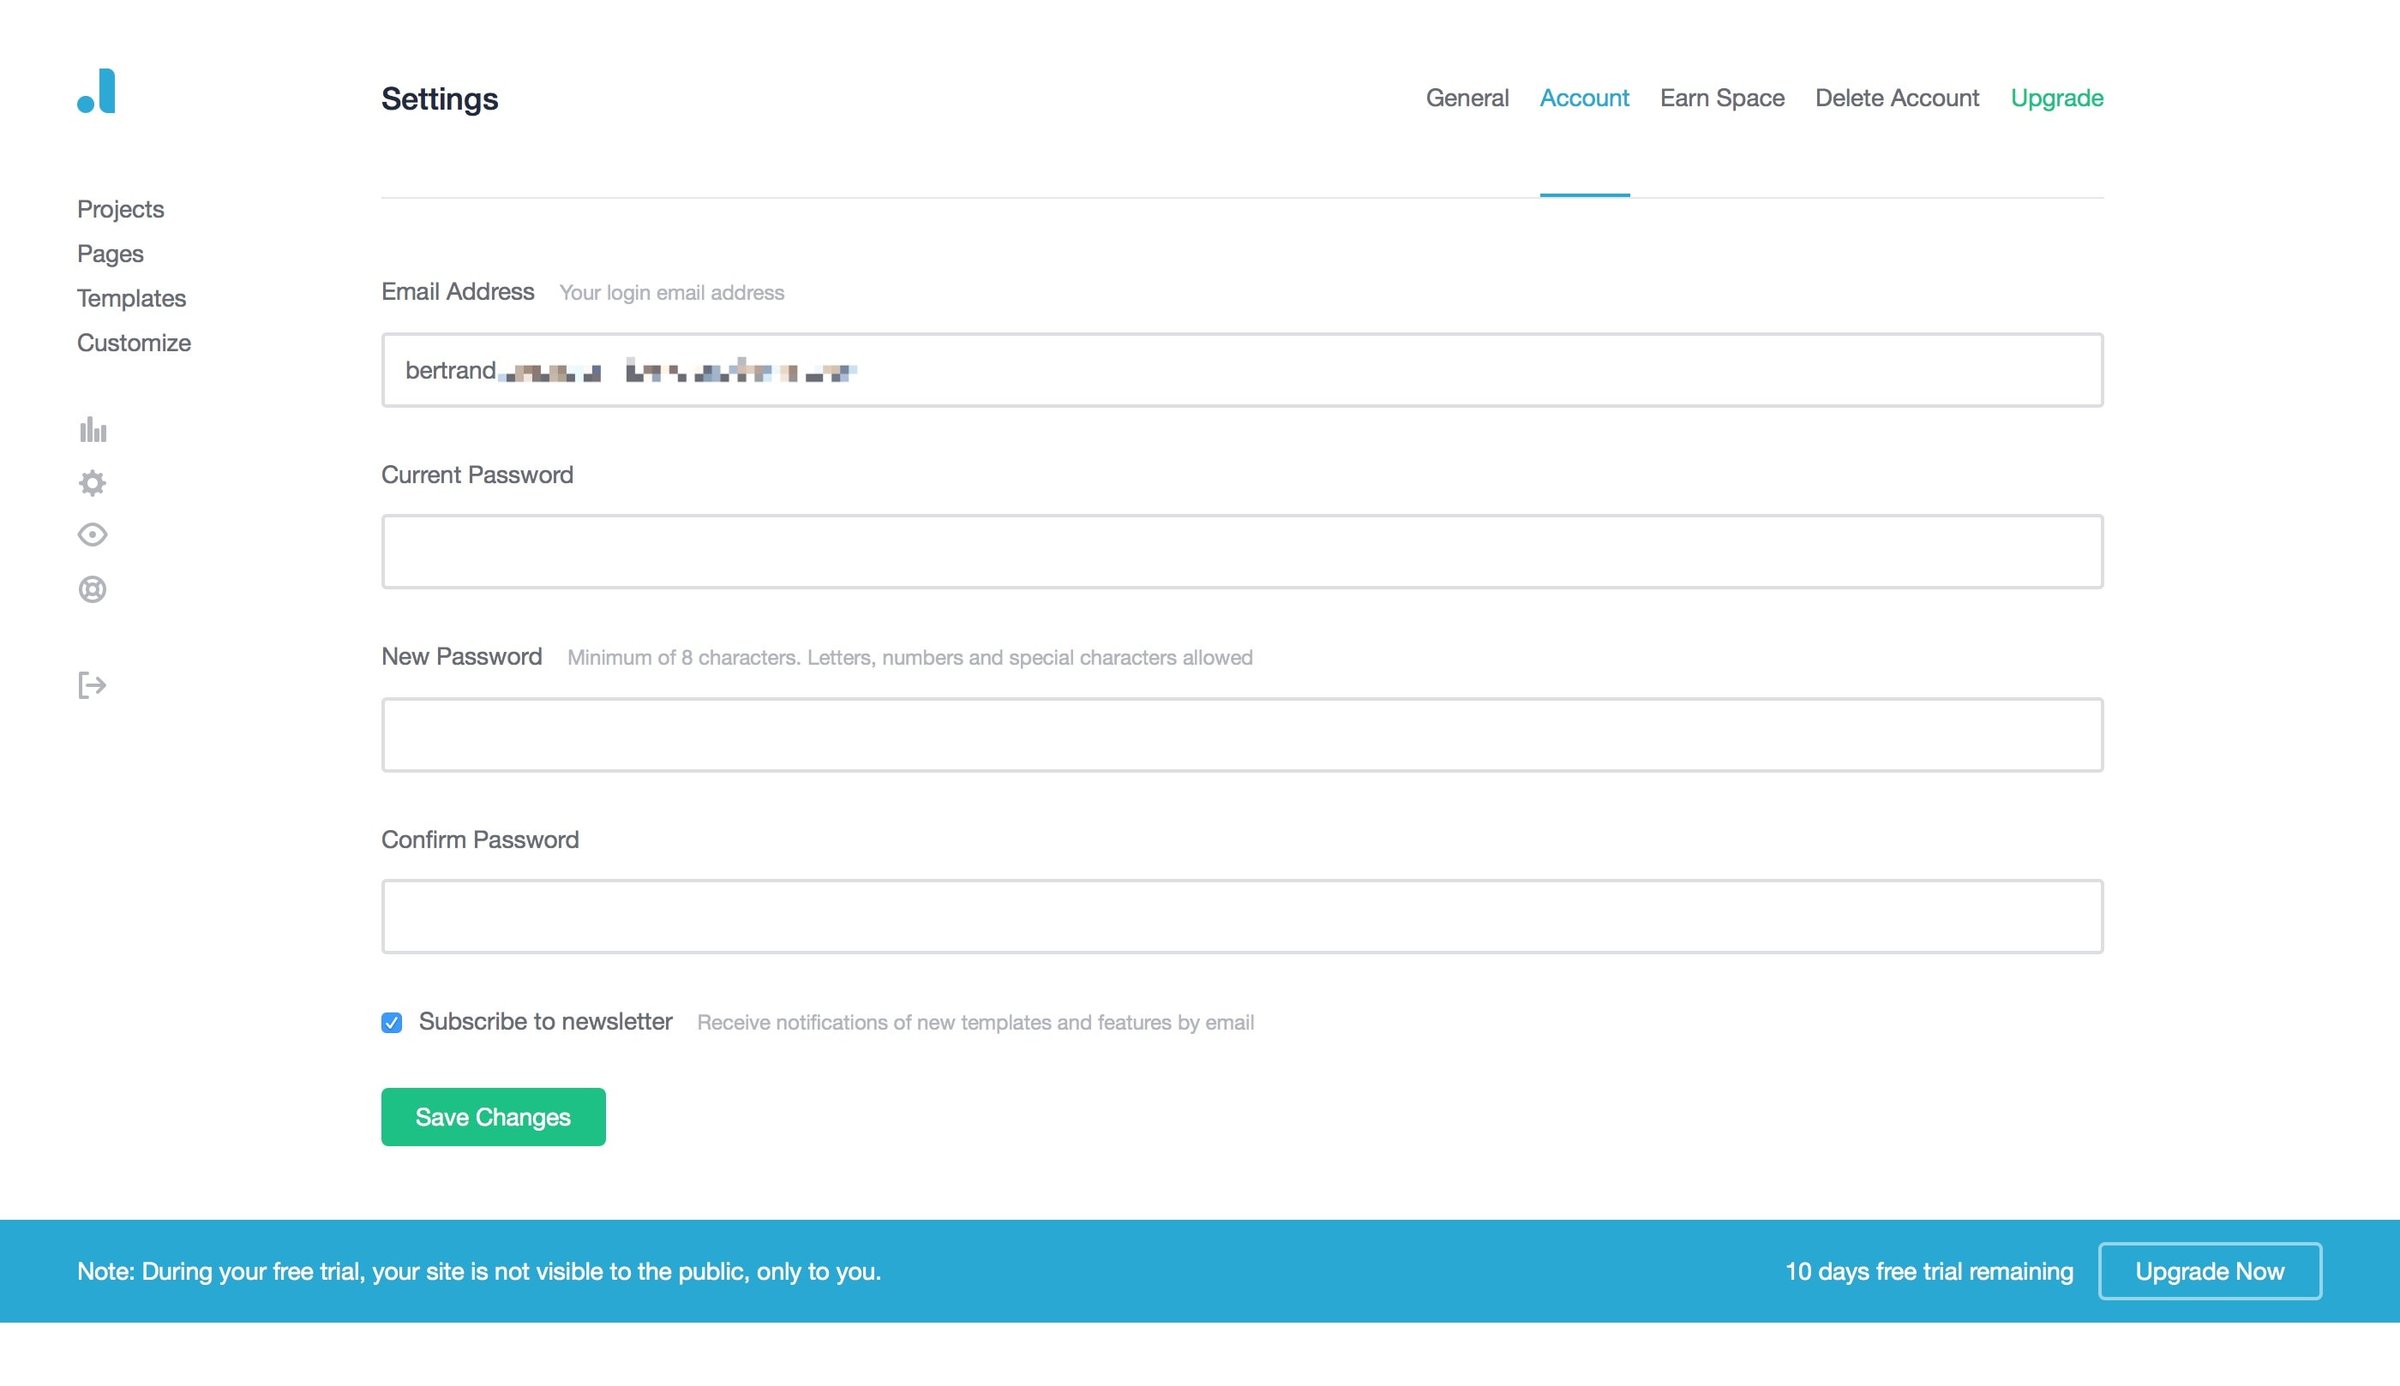Open Templates from the sidebar
2400x1386 pixels.
(131, 298)
